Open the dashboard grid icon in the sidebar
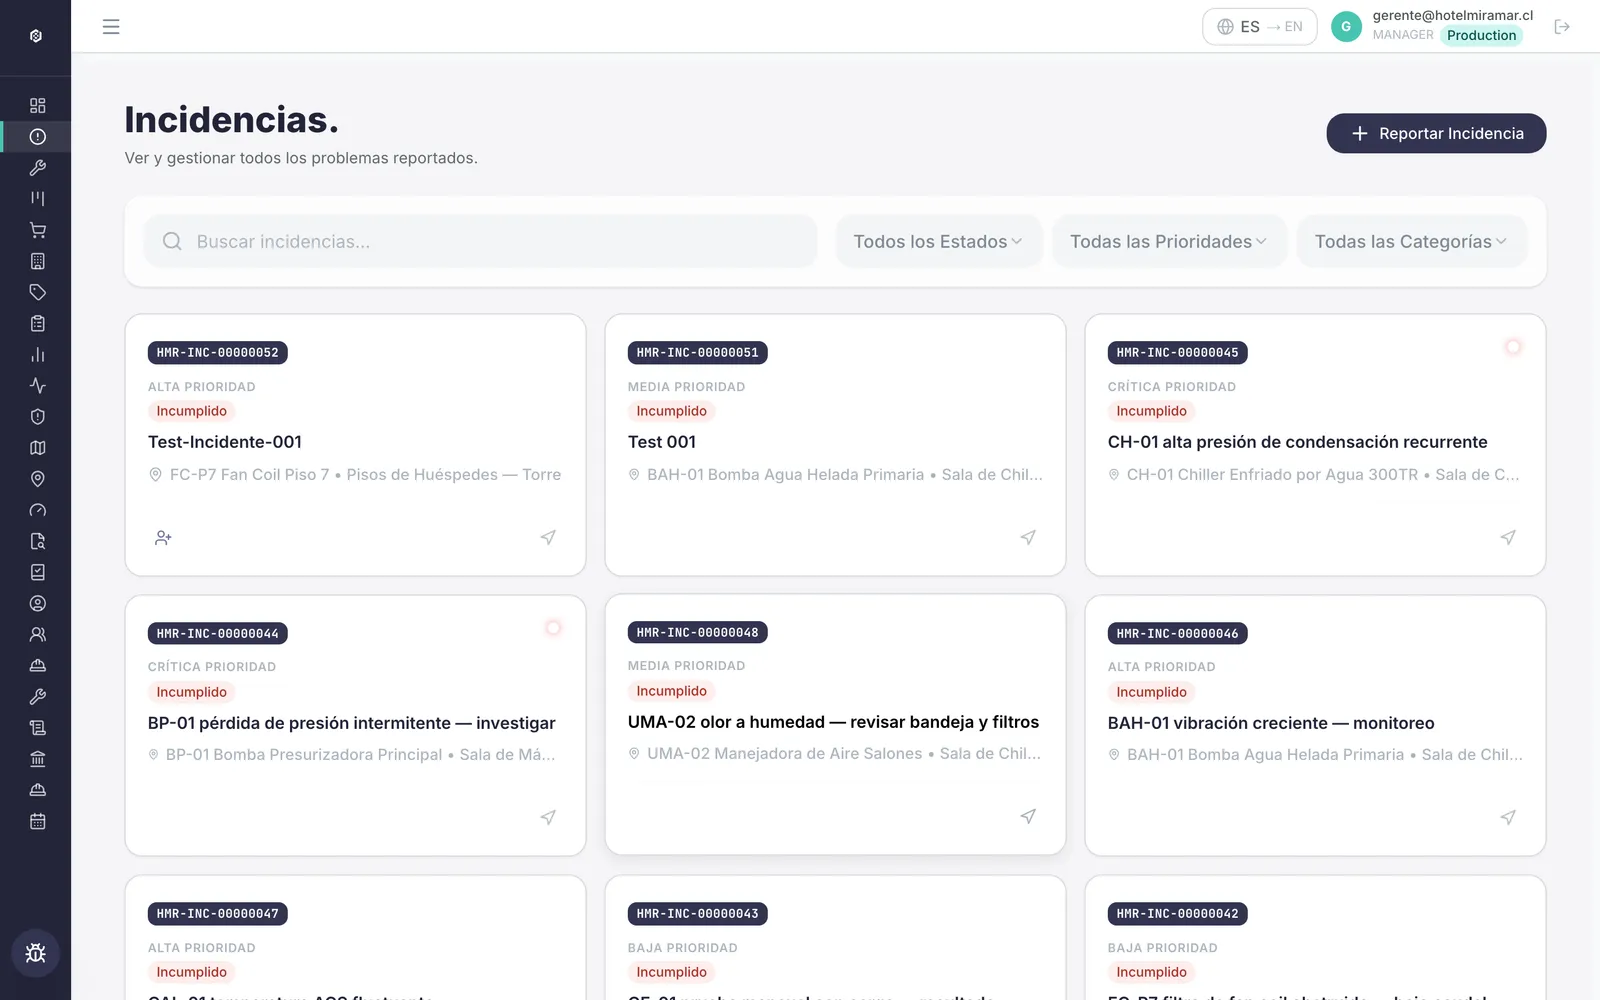This screenshot has width=1600, height=1000. [x=37, y=105]
